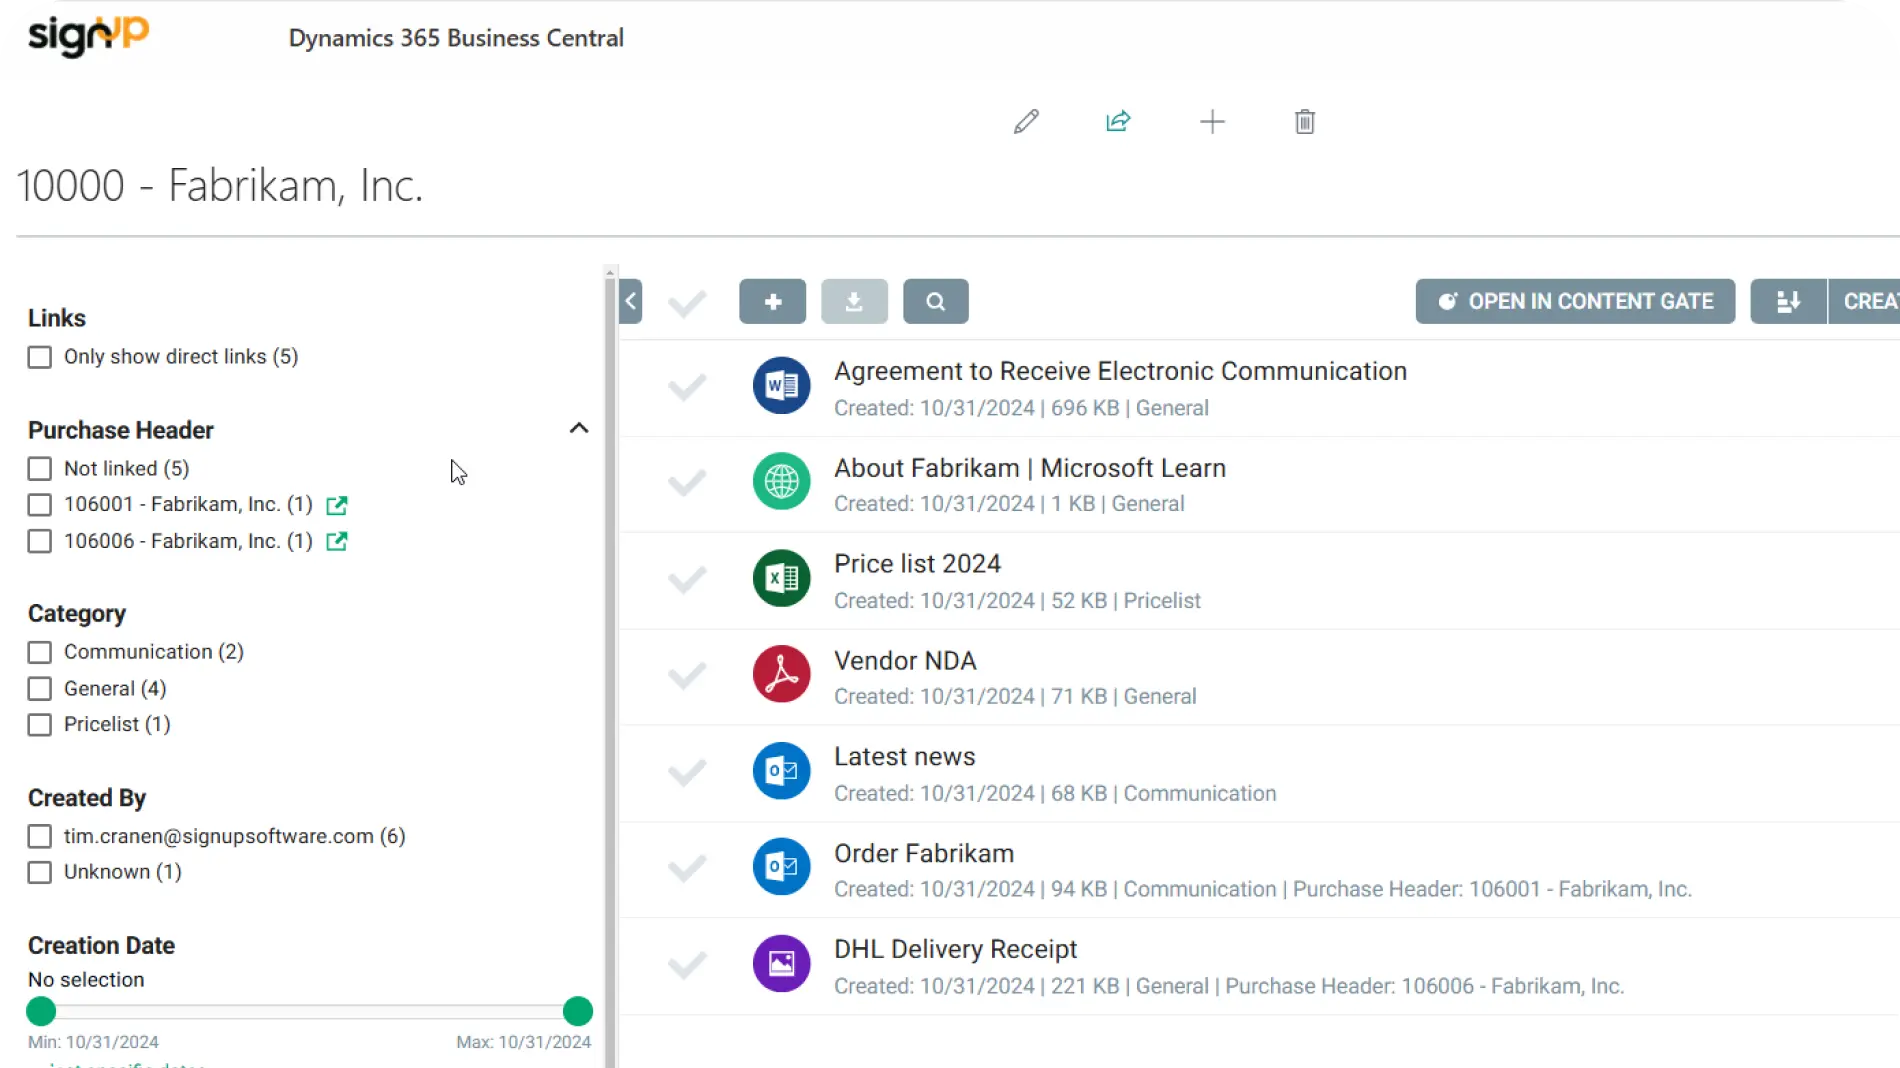This screenshot has height=1068, width=1900.
Task: Click Open in Content Gate button
Action: [x=1575, y=301]
